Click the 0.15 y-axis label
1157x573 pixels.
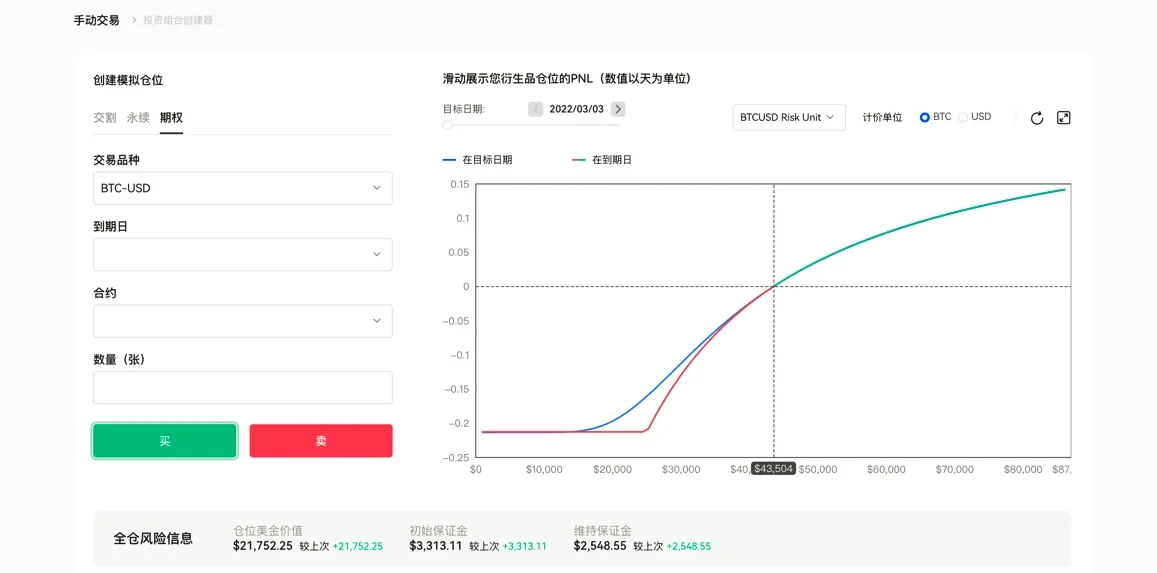pos(460,184)
